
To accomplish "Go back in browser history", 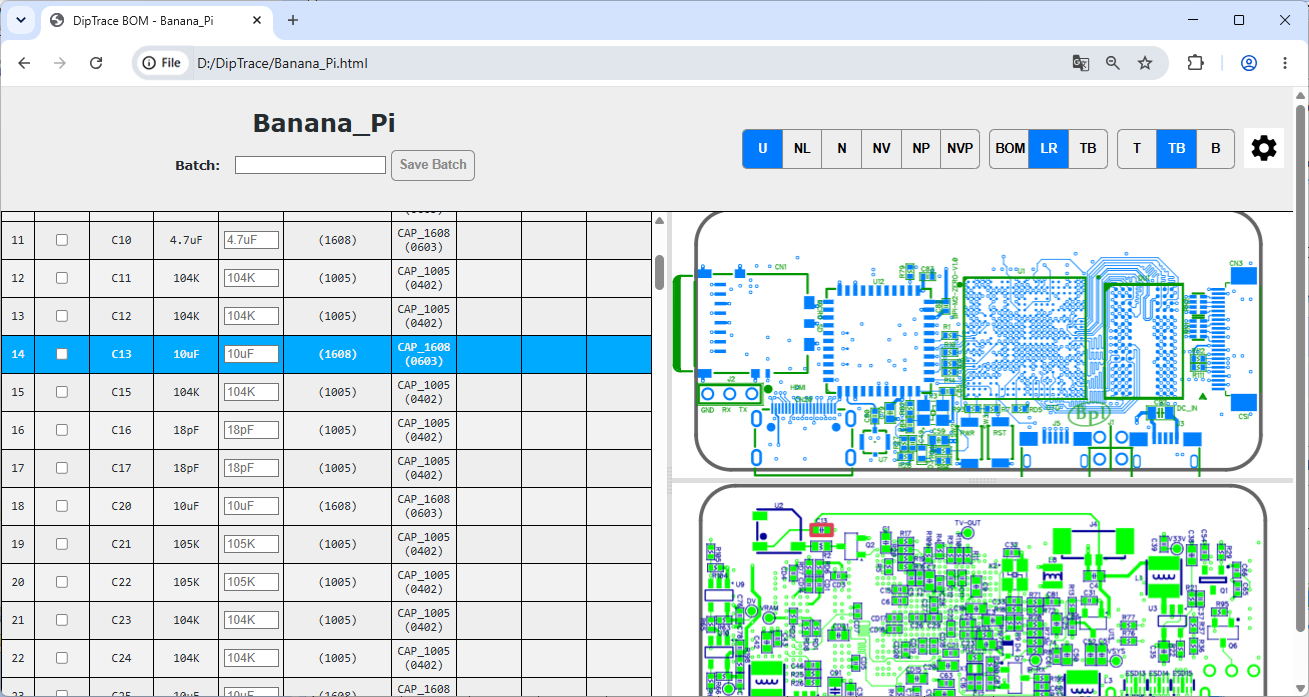I will coord(24,63).
